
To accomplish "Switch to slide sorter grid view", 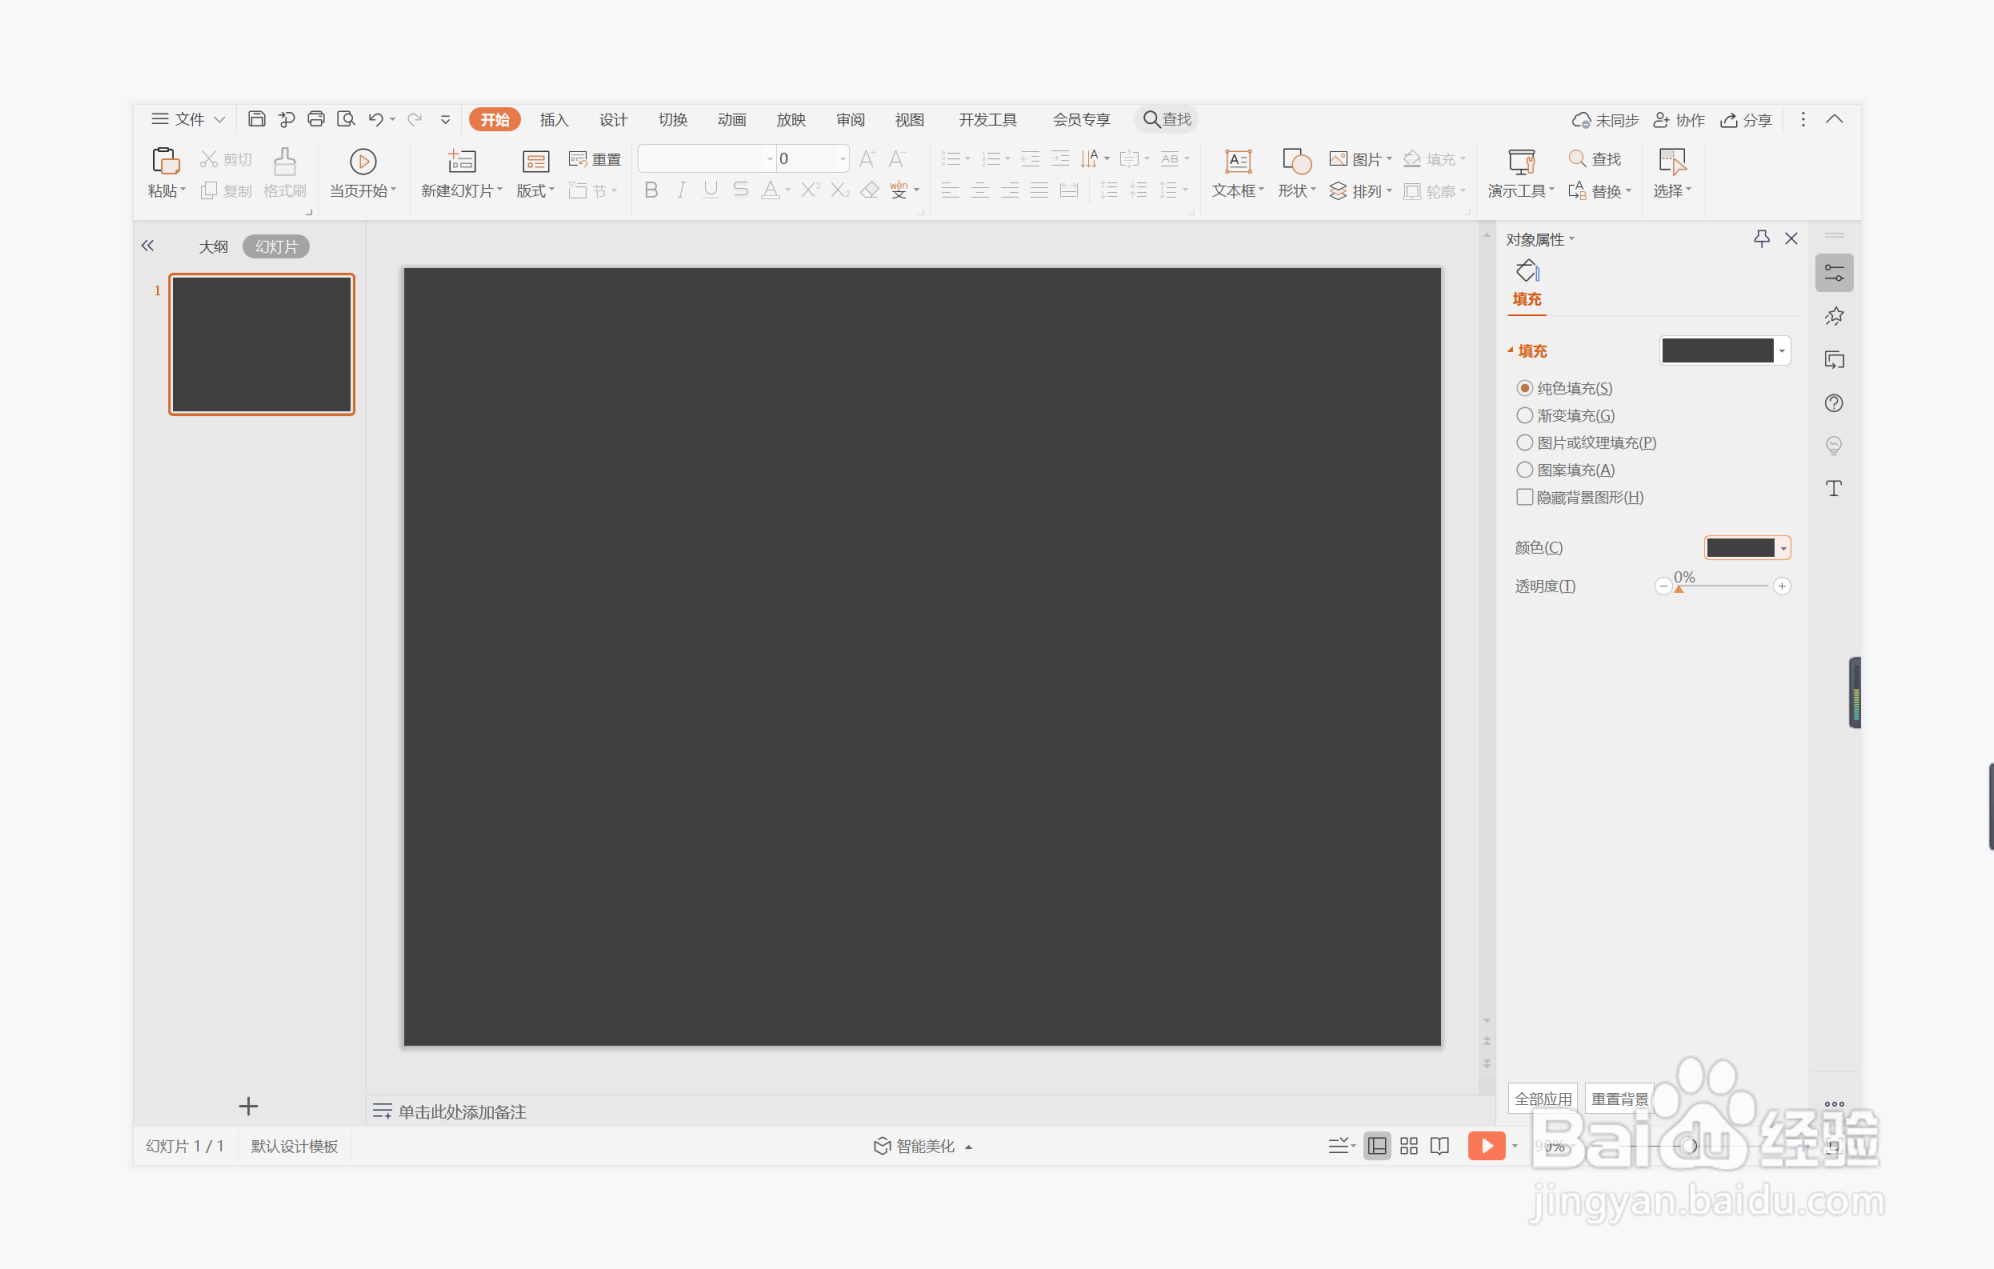I will [x=1409, y=1146].
